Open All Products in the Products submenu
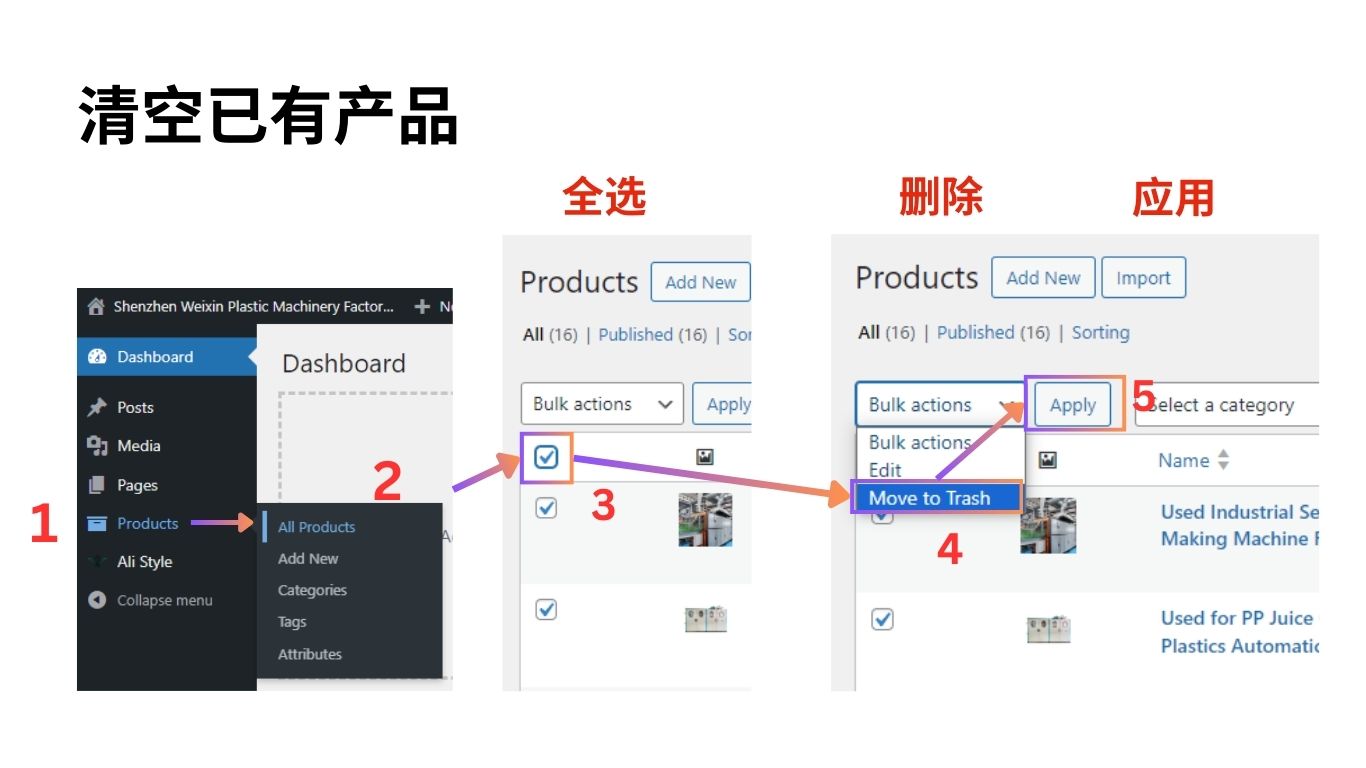This screenshot has height=768, width=1366. pyautogui.click(x=317, y=527)
